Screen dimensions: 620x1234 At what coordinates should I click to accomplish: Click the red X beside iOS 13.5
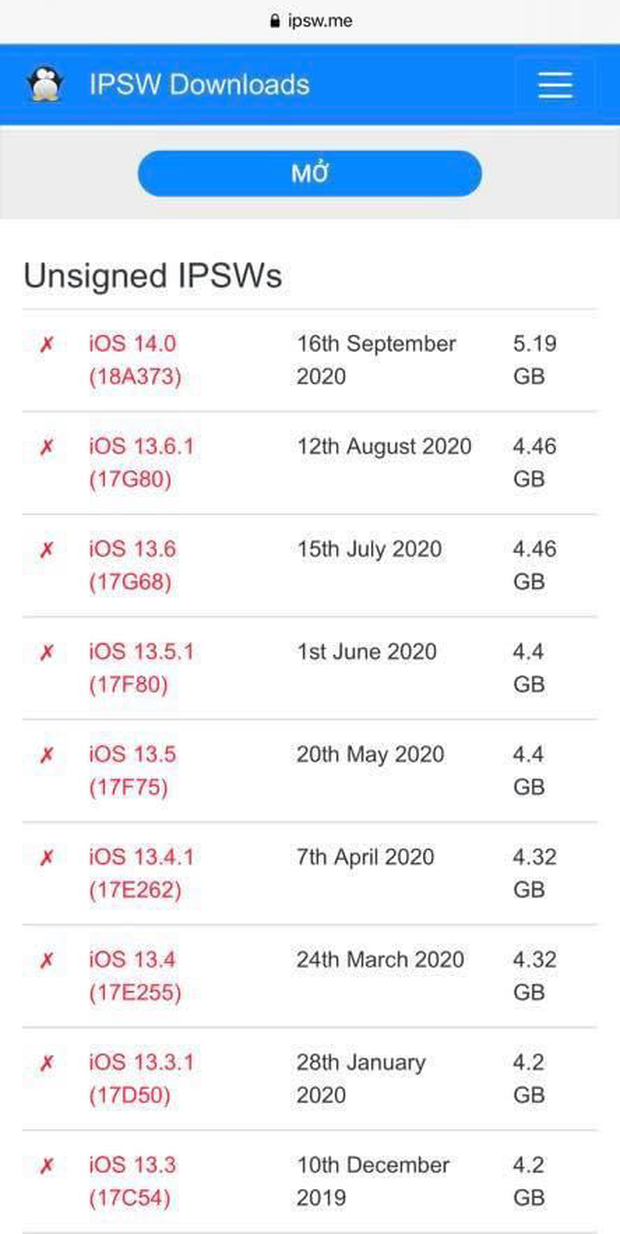click(x=46, y=756)
